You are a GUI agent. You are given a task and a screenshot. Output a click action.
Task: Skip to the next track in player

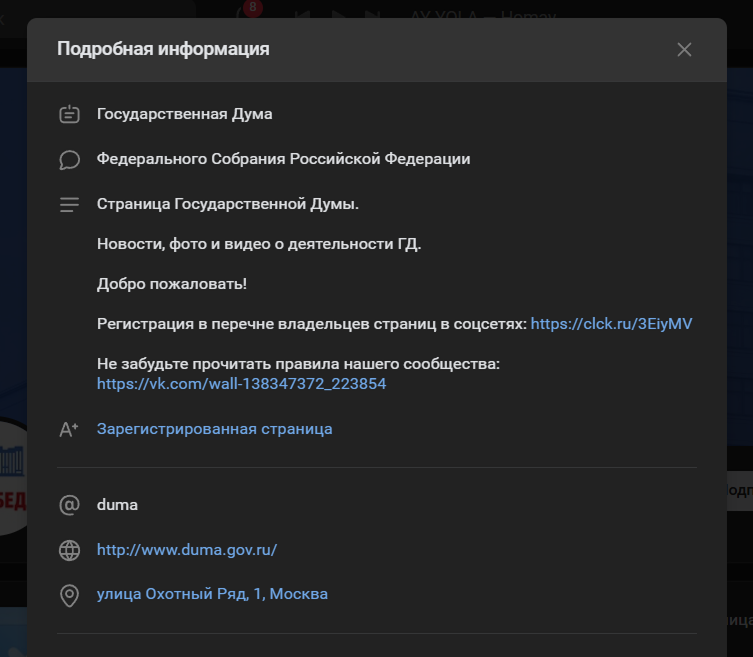point(372,14)
